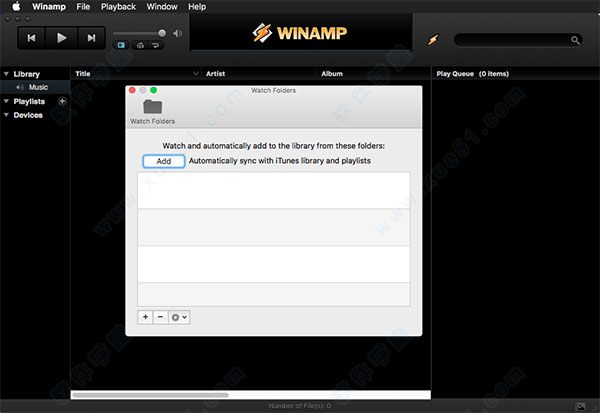Start playback with the play button
This screenshot has height=413, width=600.
[x=61, y=38]
